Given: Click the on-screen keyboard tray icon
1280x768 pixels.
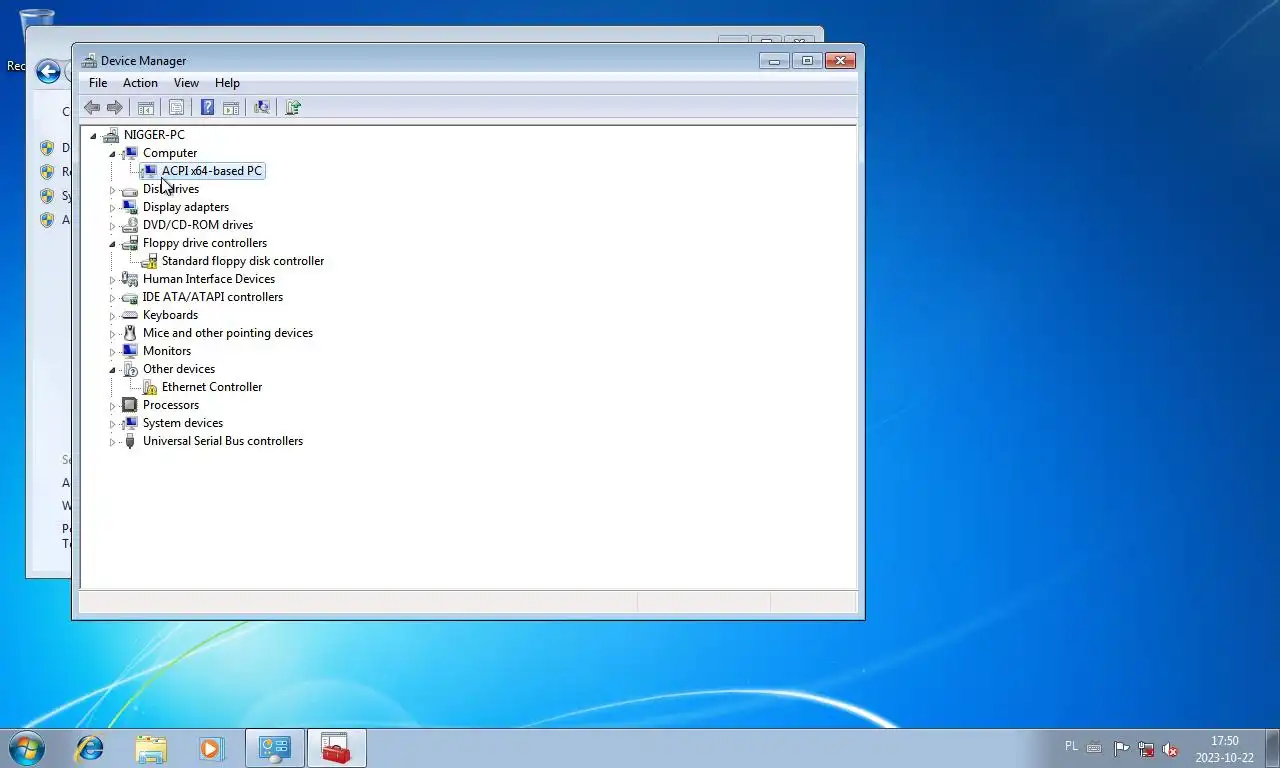Looking at the screenshot, I should 1095,748.
